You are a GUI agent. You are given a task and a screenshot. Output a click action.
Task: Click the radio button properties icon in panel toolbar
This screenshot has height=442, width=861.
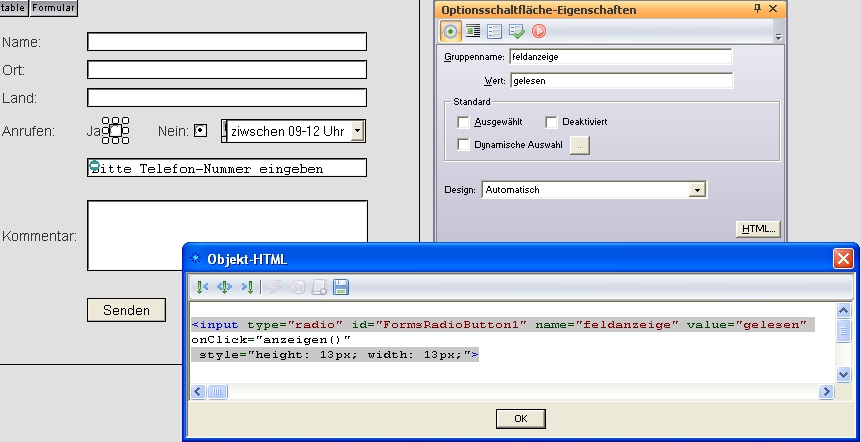pos(452,31)
